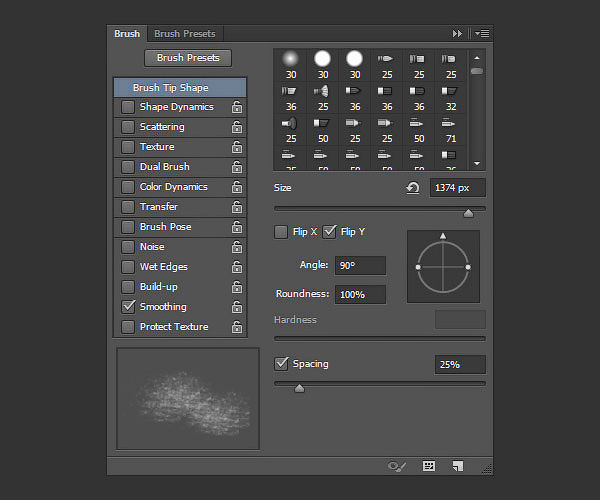
Task: Click the Size slider handle
Action: pos(468,213)
